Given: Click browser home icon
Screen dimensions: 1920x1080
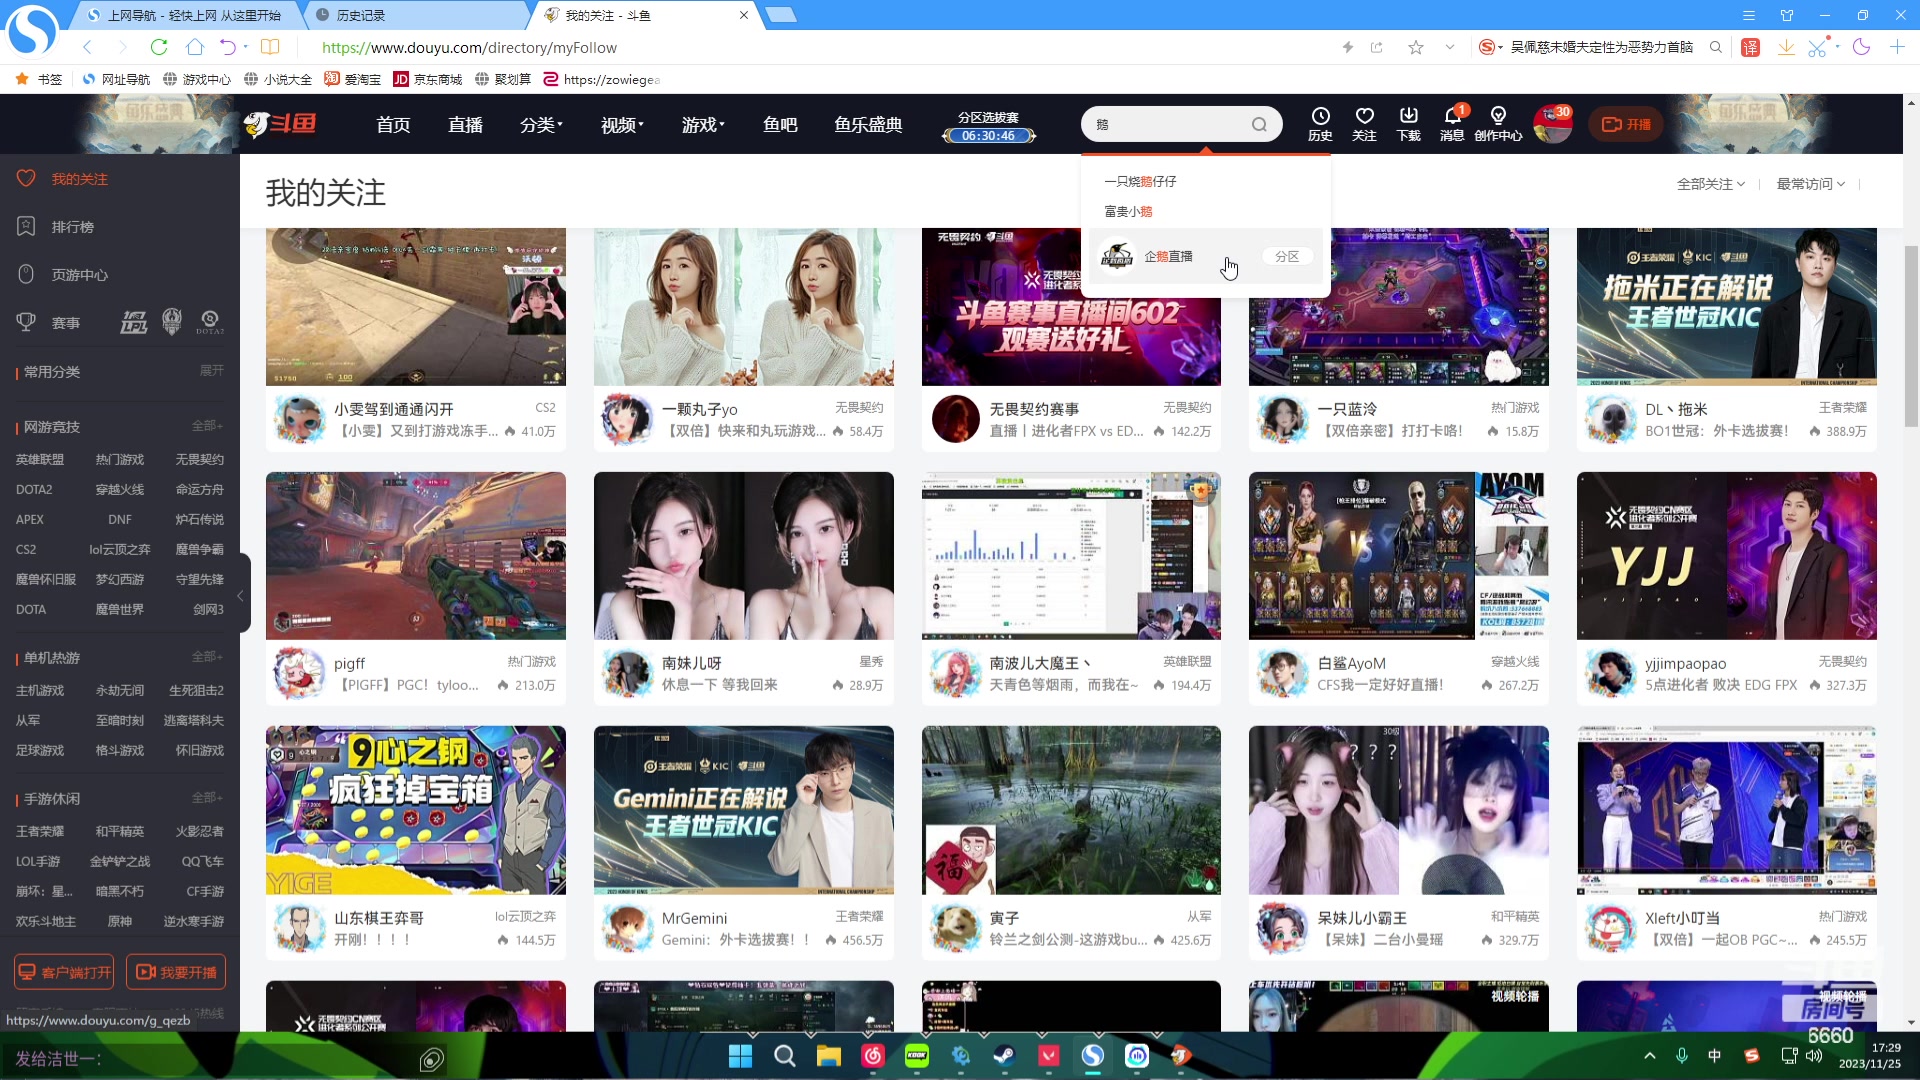Looking at the screenshot, I should 195,47.
